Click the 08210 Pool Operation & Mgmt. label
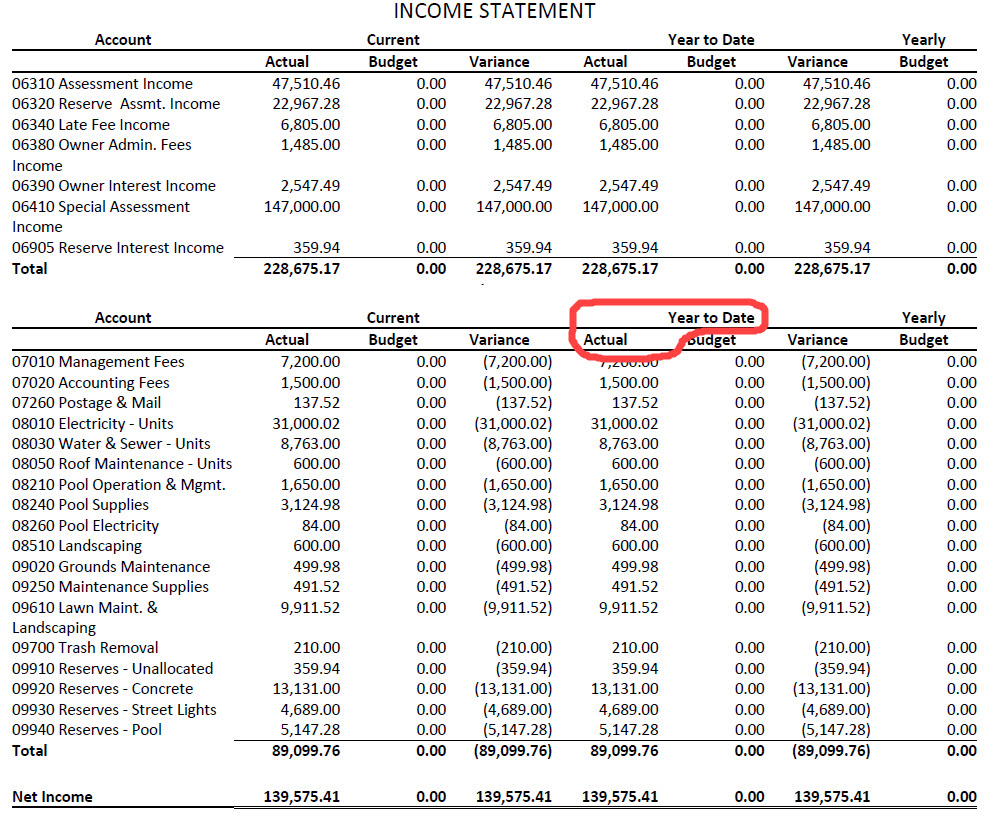The height and width of the screenshot is (828, 1002). point(119,485)
